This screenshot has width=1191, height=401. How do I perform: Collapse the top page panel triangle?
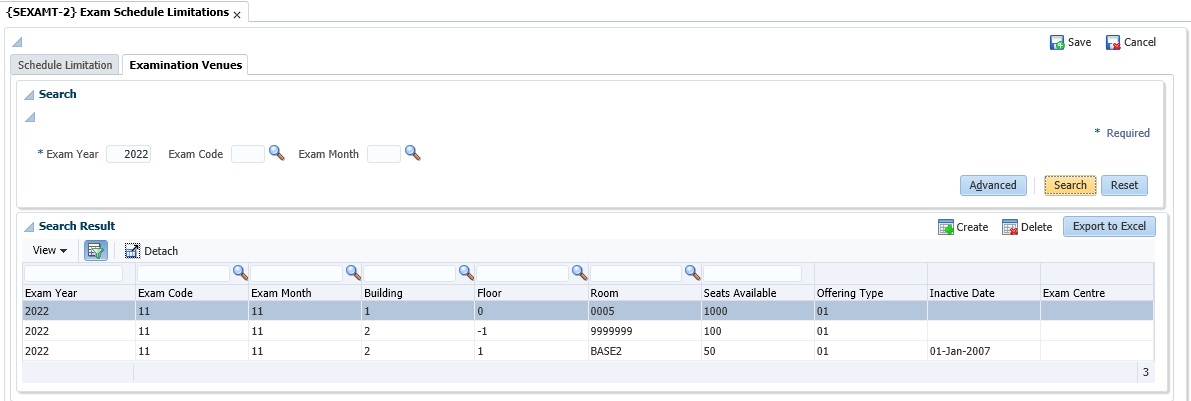point(17,42)
